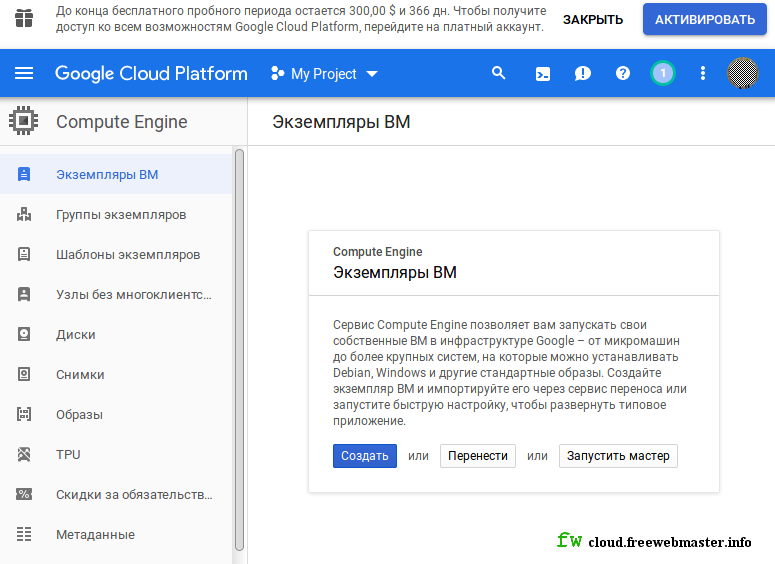Open the three-dot settings menu
This screenshot has height=564, width=775.
(702, 73)
